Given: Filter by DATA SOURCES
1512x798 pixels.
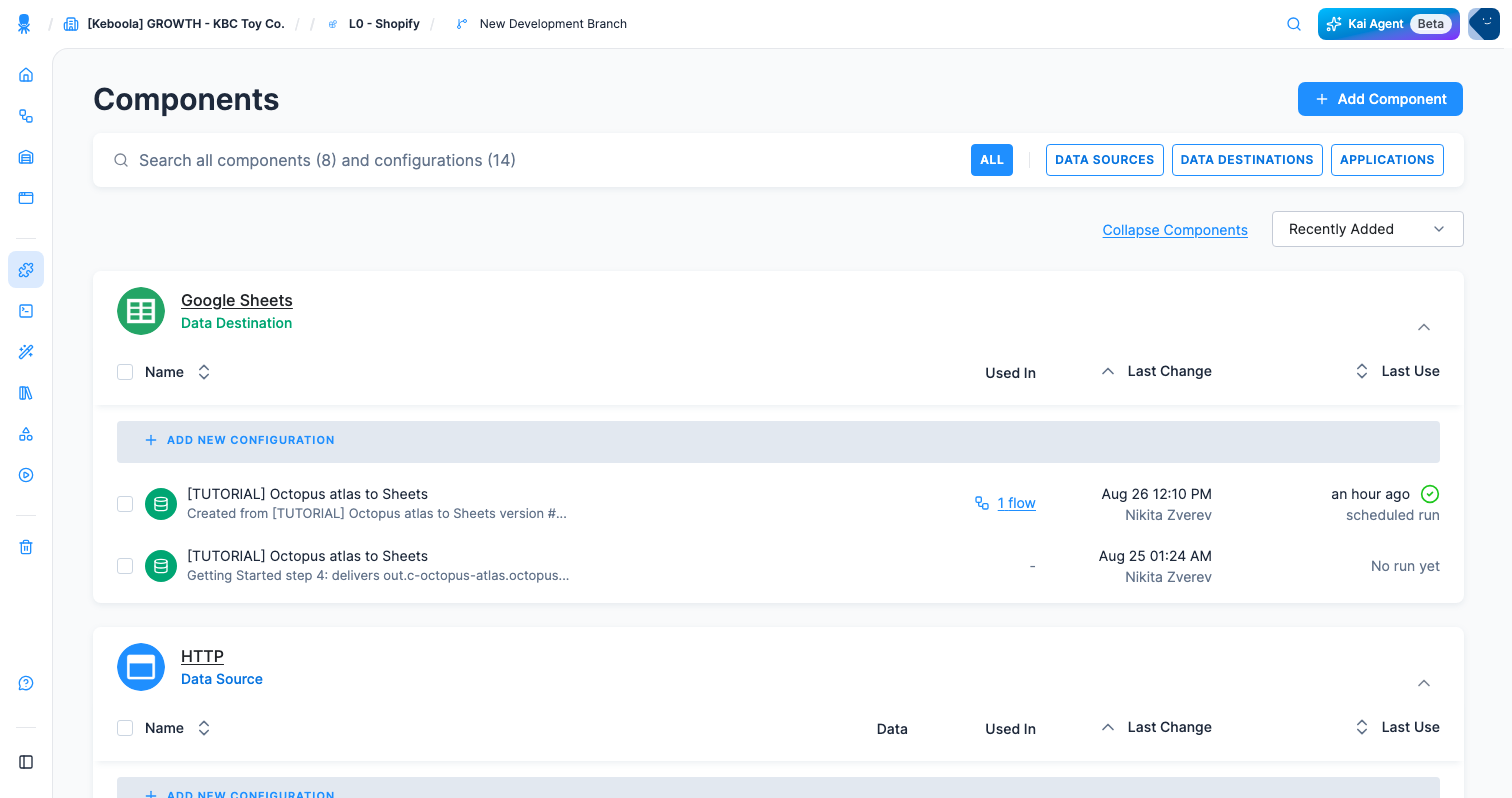Looking at the screenshot, I should tap(1105, 160).
